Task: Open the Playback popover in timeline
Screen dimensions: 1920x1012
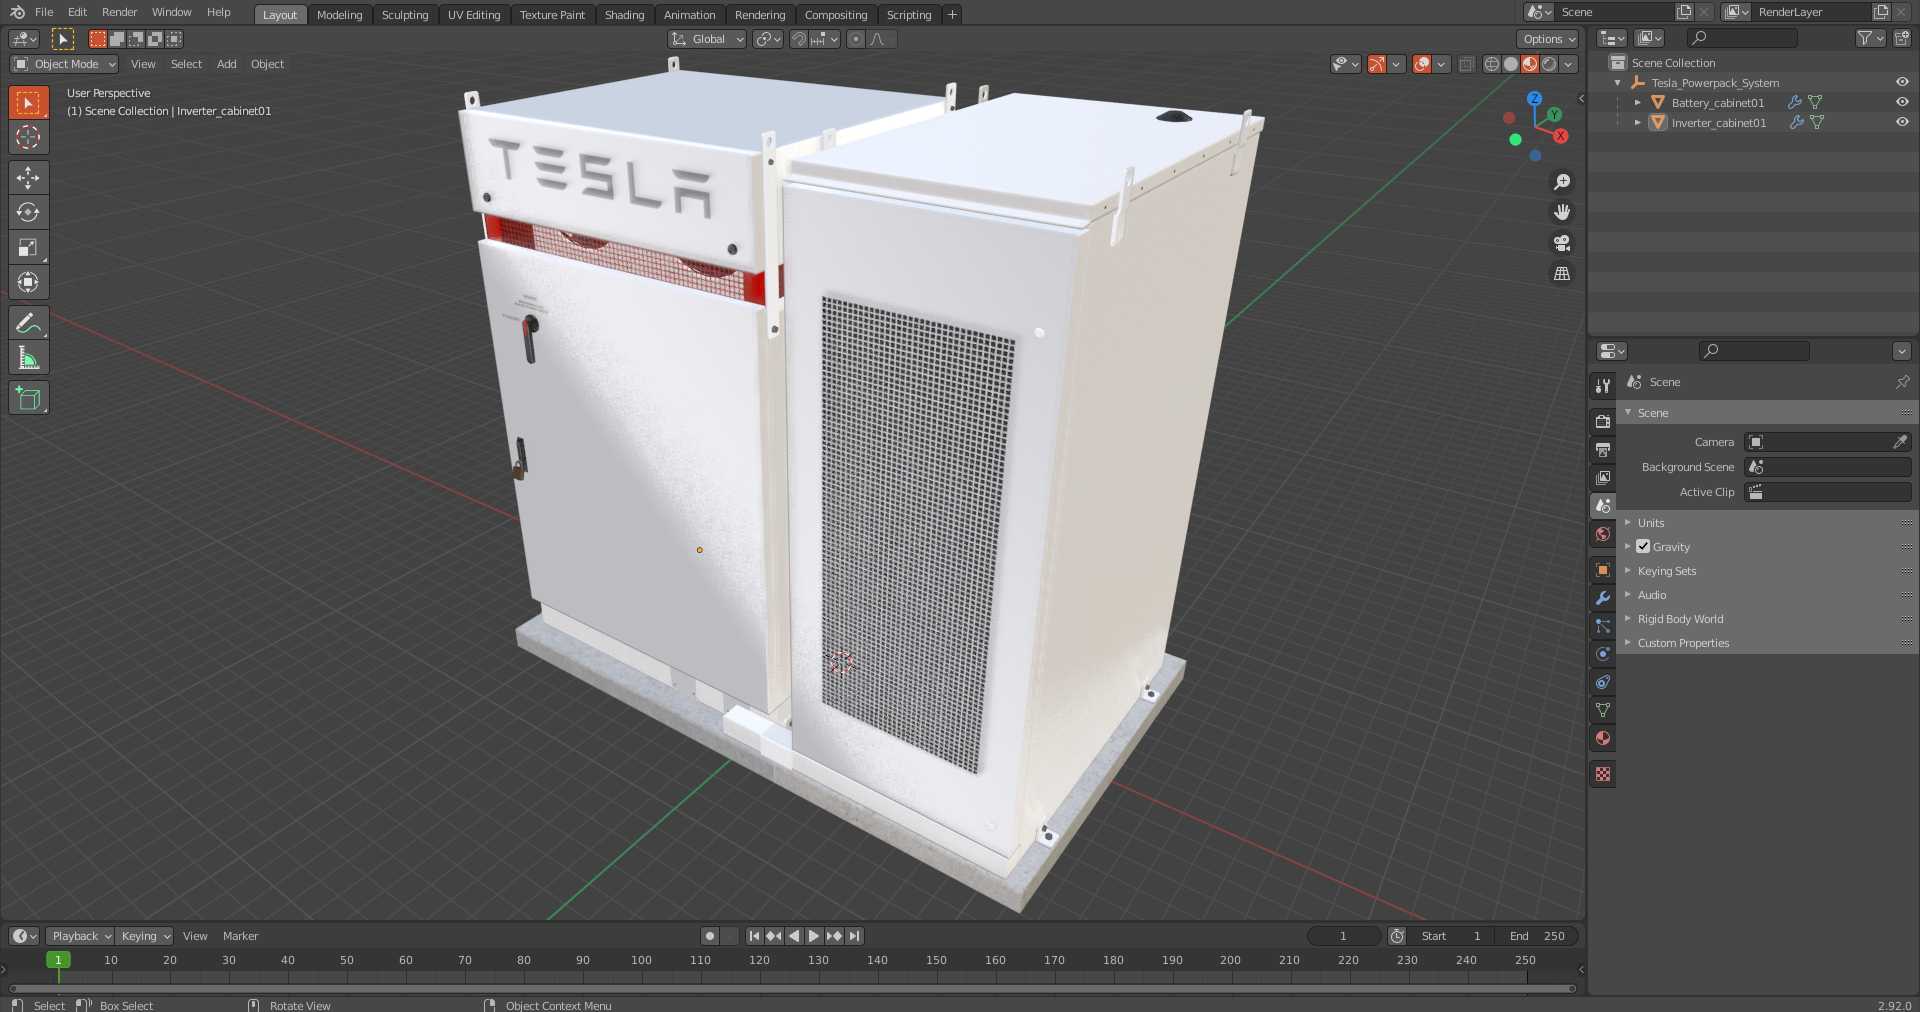Action: pos(80,936)
